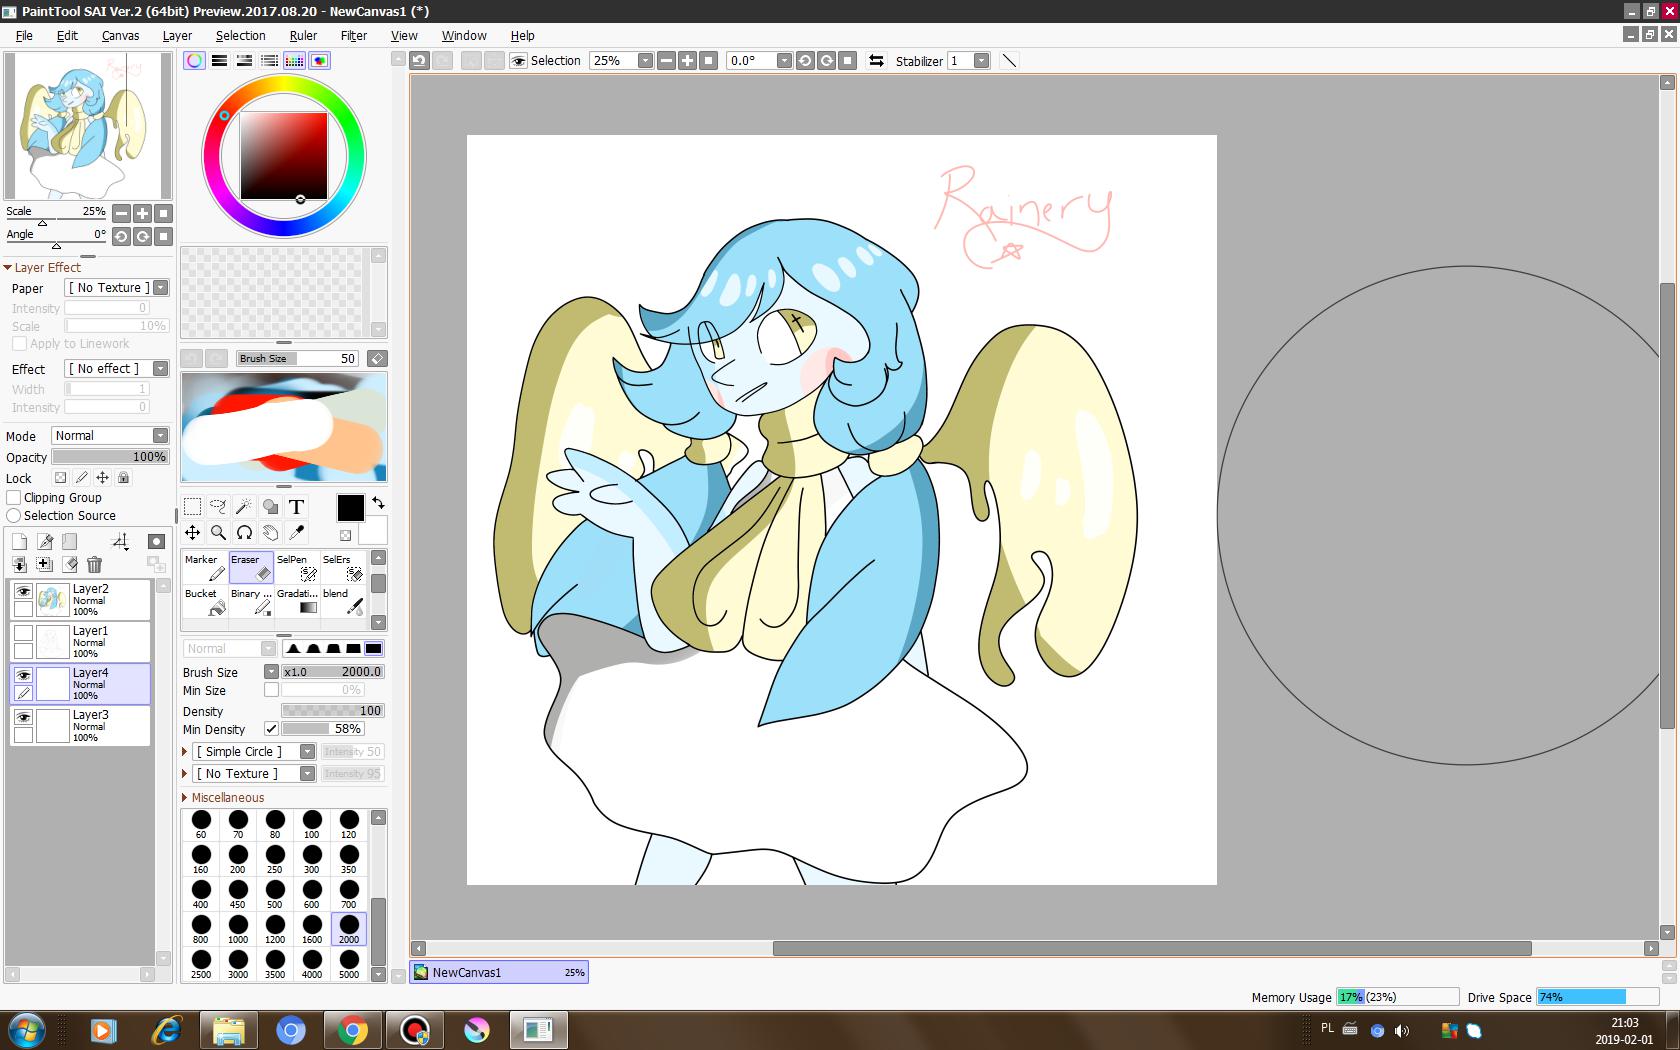Create a new linework layer
This screenshot has width=1680, height=1050.
pyautogui.click(x=45, y=541)
